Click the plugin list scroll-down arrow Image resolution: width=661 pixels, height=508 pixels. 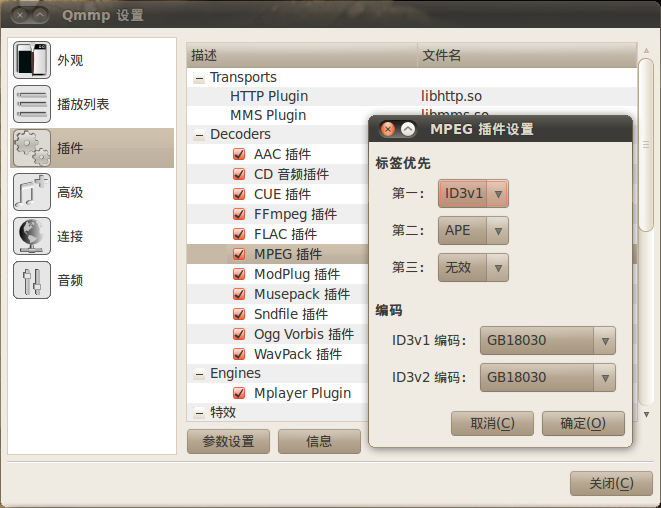click(x=646, y=414)
